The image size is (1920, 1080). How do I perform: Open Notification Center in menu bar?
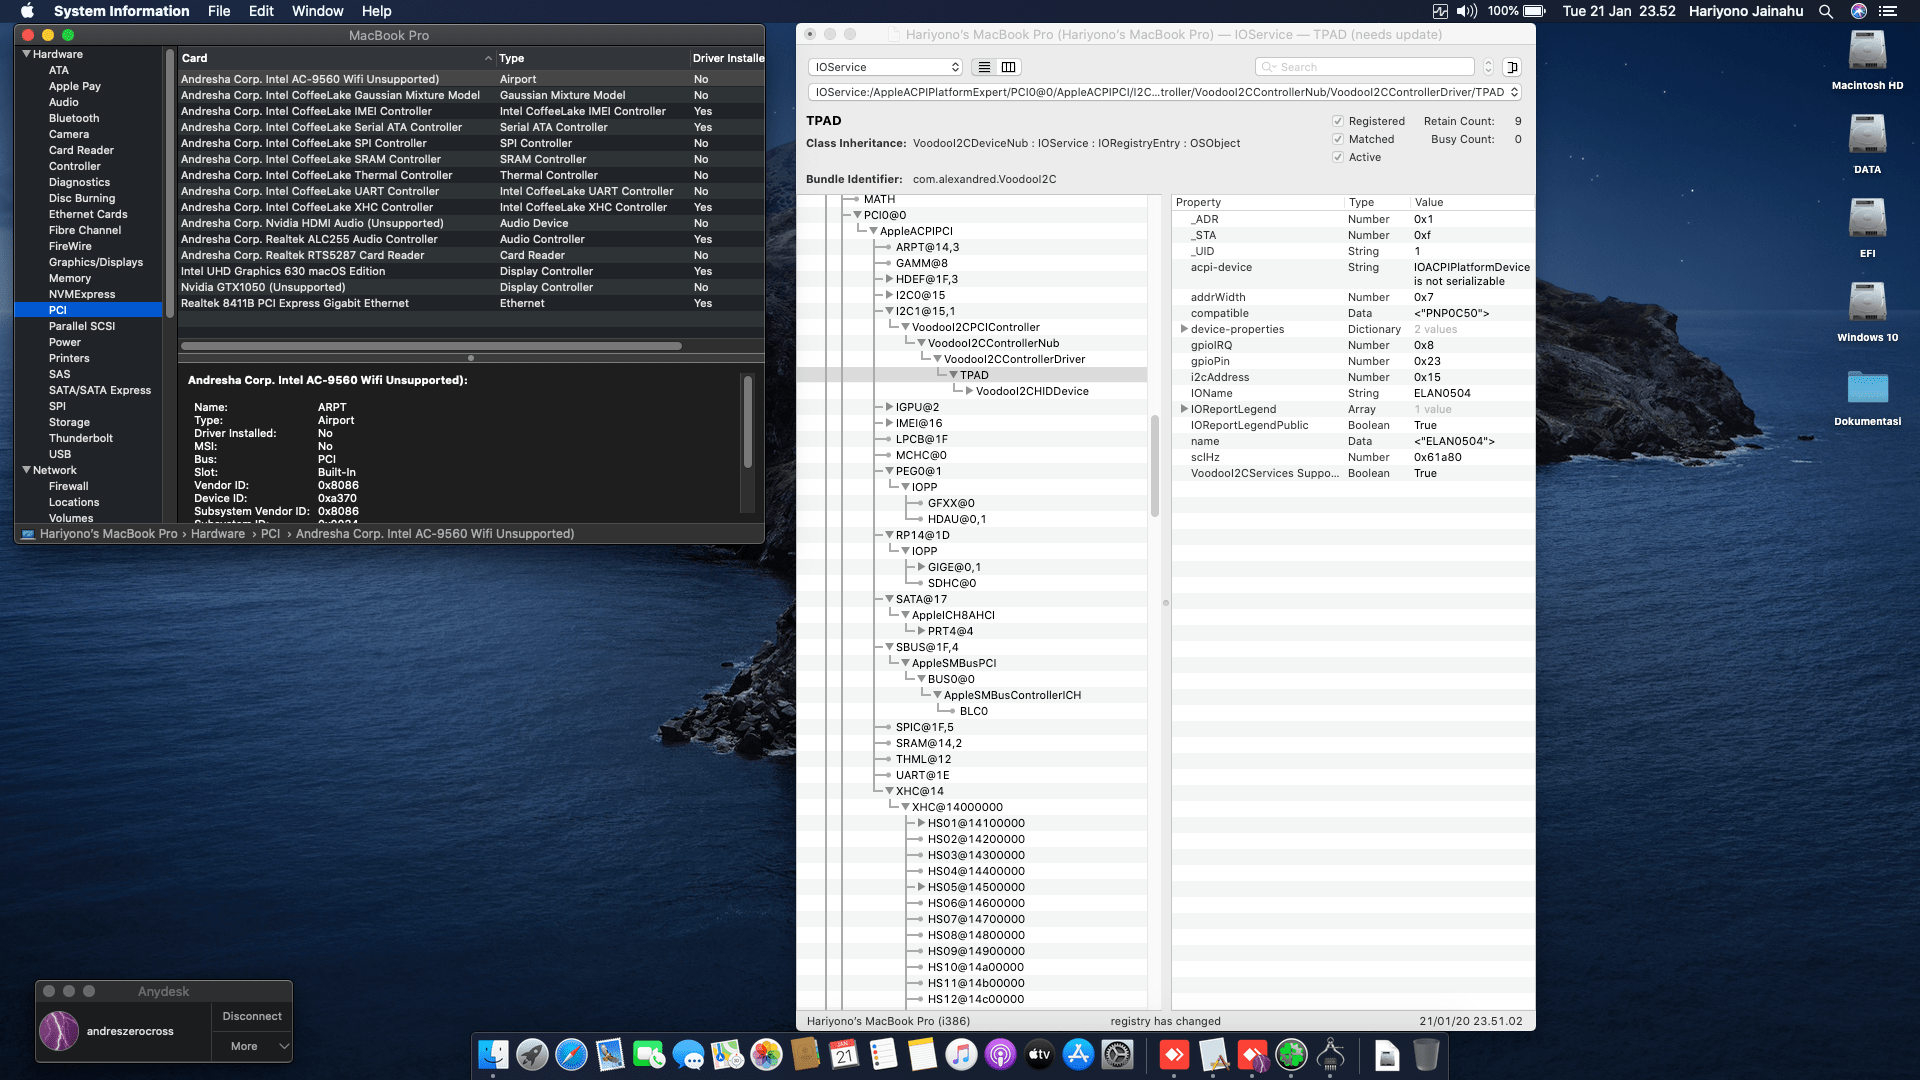(x=1888, y=11)
